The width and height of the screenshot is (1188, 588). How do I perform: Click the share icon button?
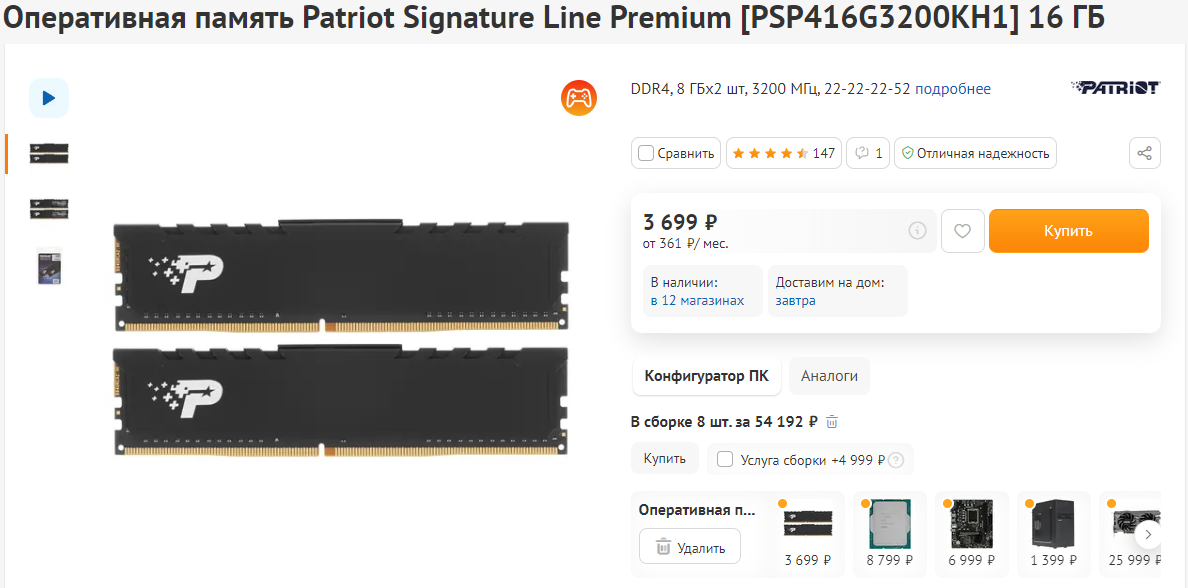[x=1145, y=153]
